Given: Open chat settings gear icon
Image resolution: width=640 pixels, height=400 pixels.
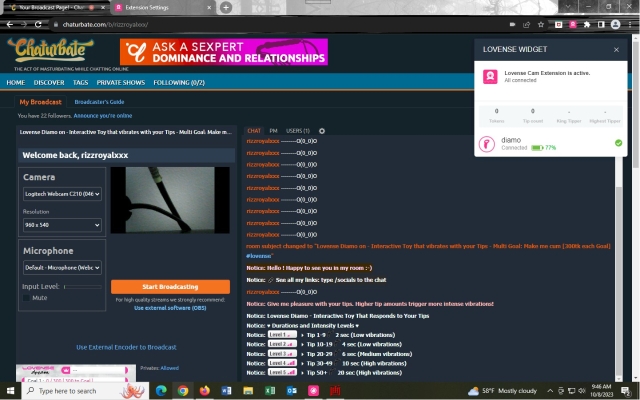Looking at the screenshot, I should (x=321, y=131).
